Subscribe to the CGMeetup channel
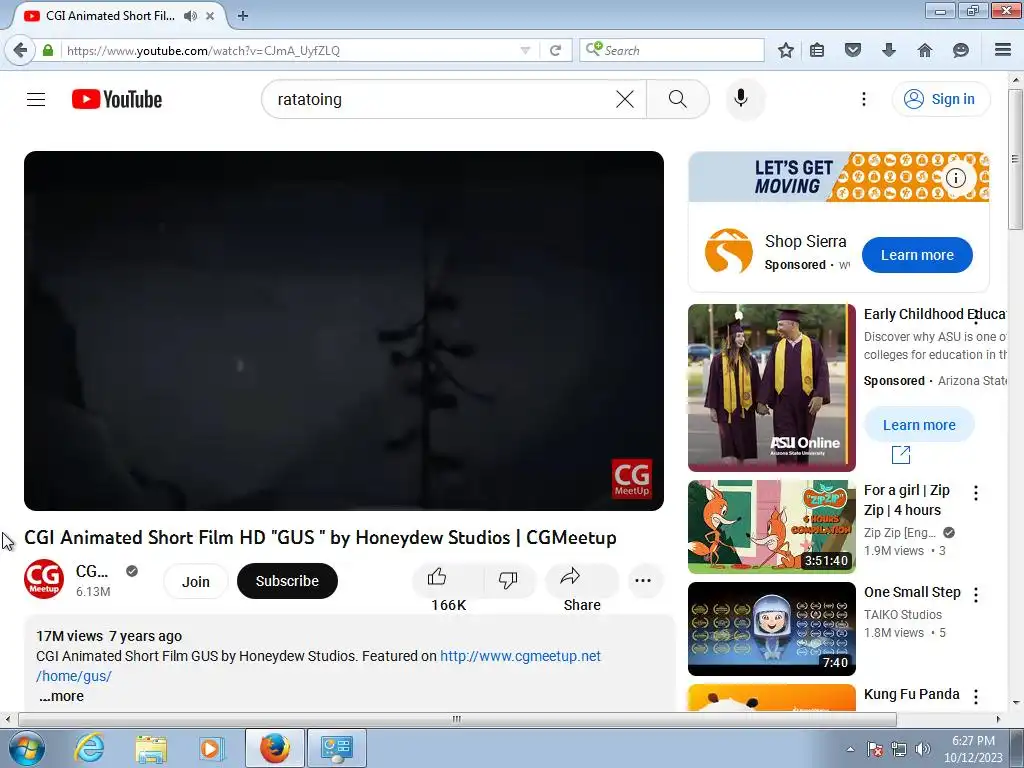 pos(287,581)
